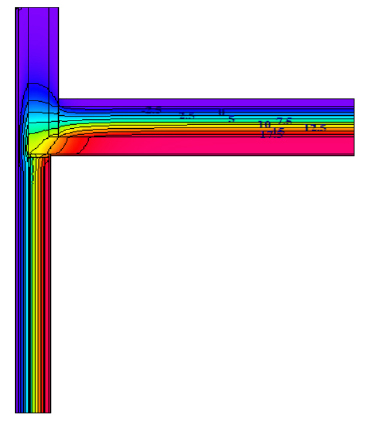Click the isotherm label reading -2.5

152,110
